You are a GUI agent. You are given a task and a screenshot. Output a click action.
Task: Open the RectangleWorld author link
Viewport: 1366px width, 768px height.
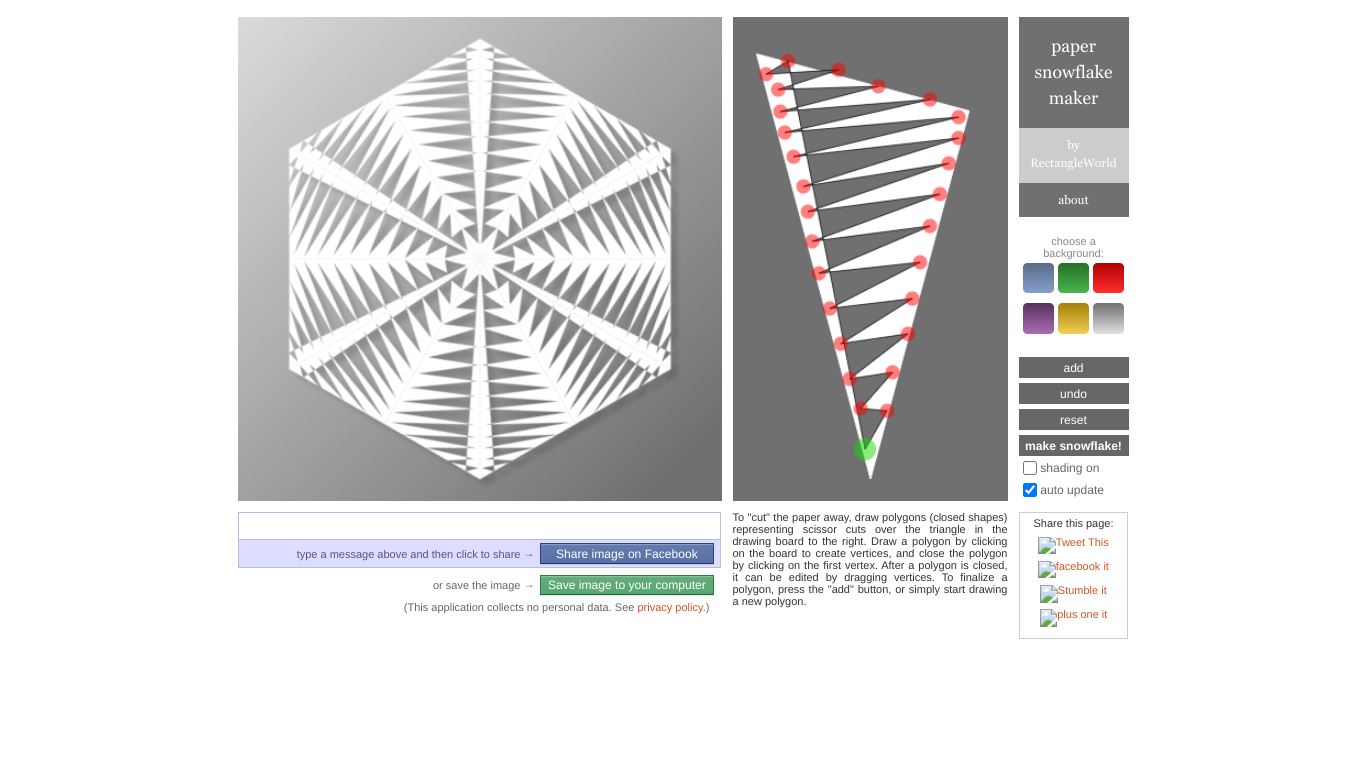[x=1073, y=155]
